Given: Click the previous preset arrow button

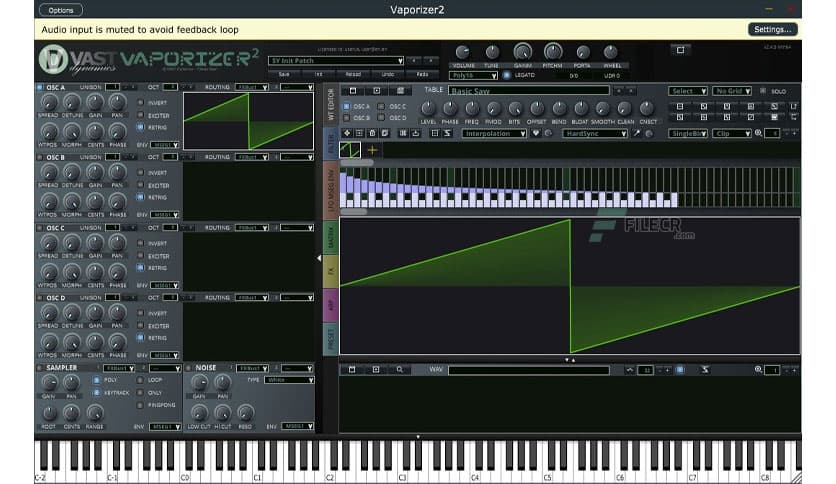Looking at the screenshot, I should click(x=414, y=61).
